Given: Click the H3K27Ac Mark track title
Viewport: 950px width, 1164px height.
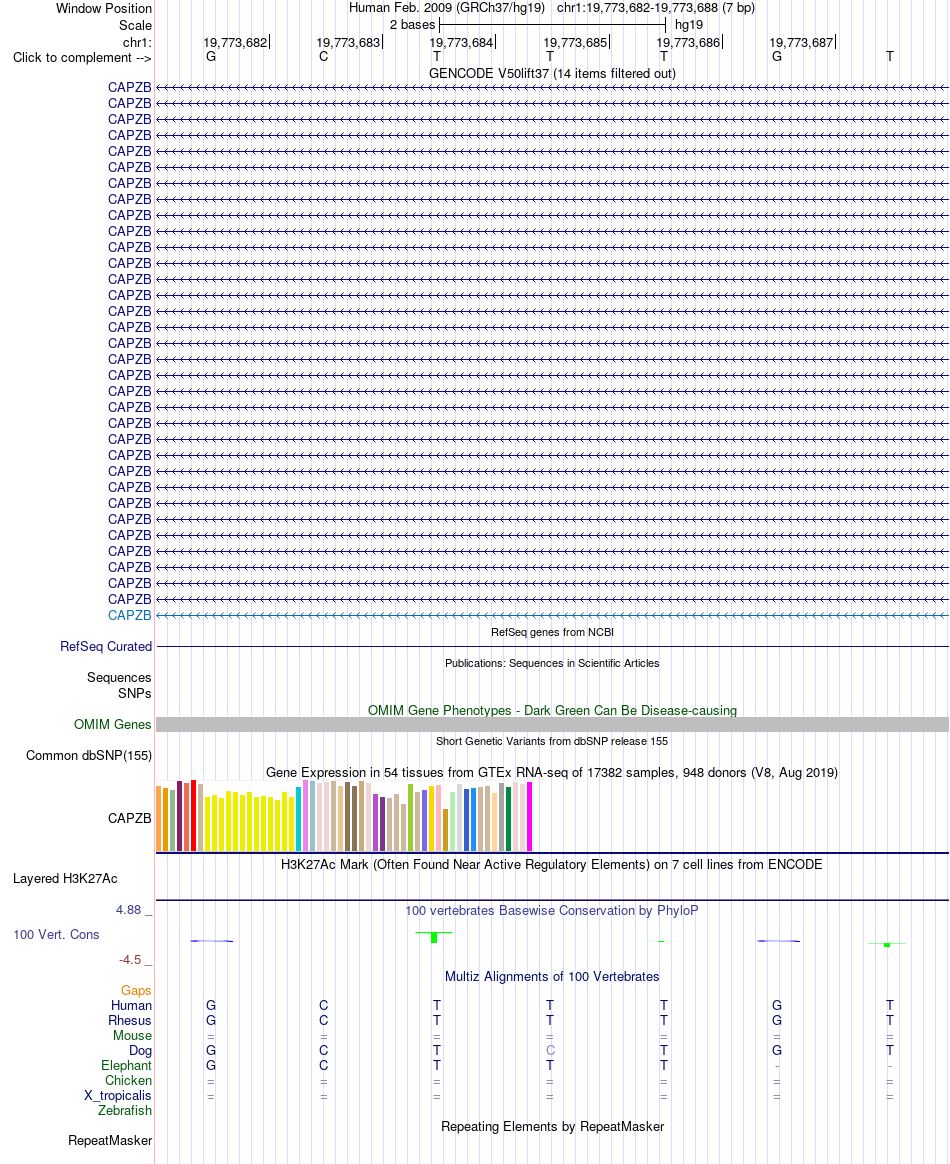Looking at the screenshot, I should (552, 865).
